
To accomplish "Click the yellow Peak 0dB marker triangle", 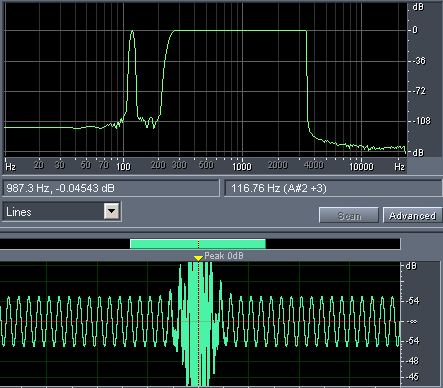I will tap(198, 258).
